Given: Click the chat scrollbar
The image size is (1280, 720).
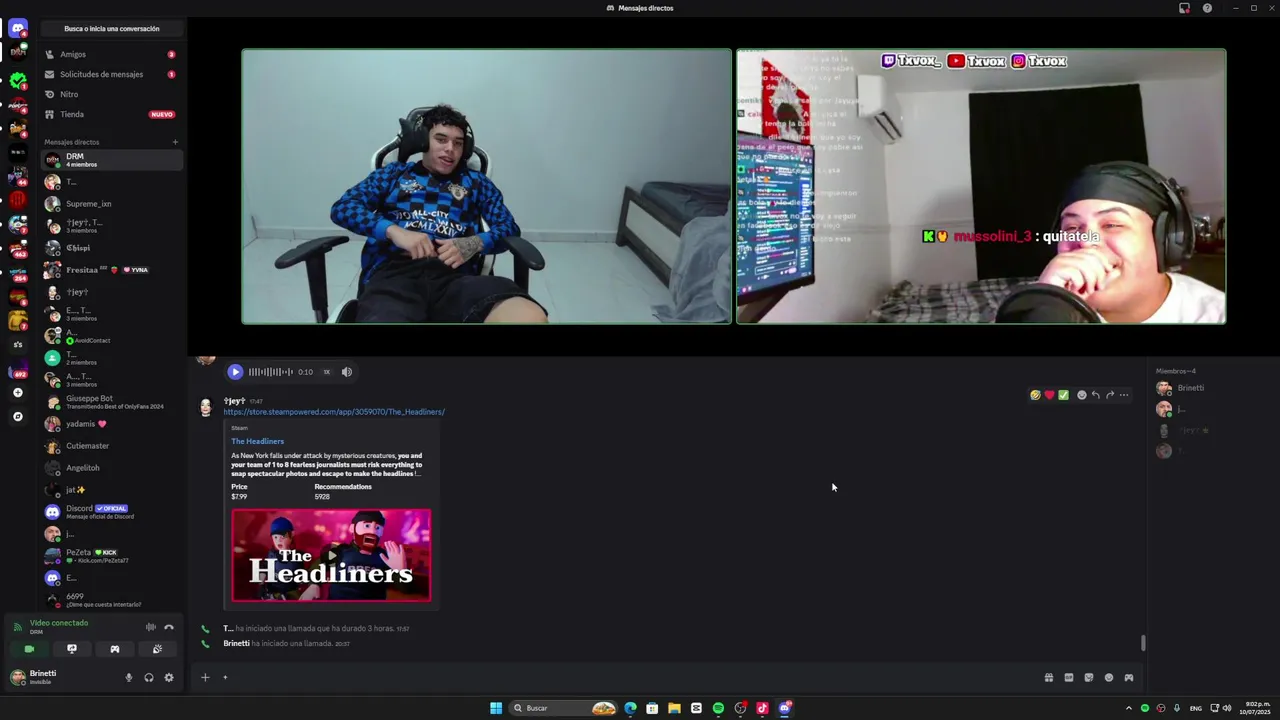Looking at the screenshot, I should (x=1143, y=642).
